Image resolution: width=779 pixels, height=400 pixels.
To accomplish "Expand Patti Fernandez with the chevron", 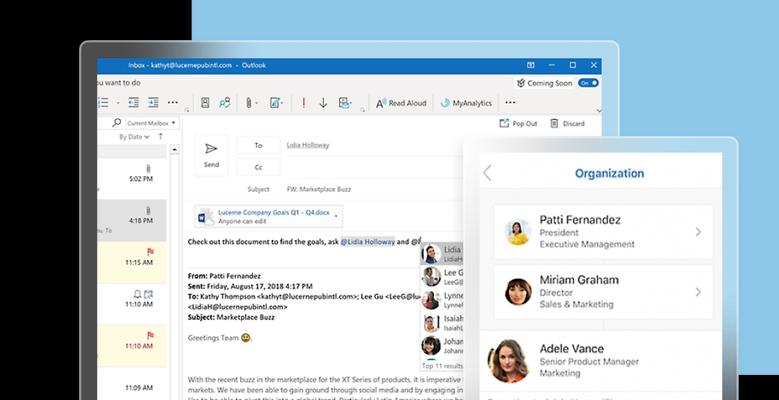I will [698, 232].
